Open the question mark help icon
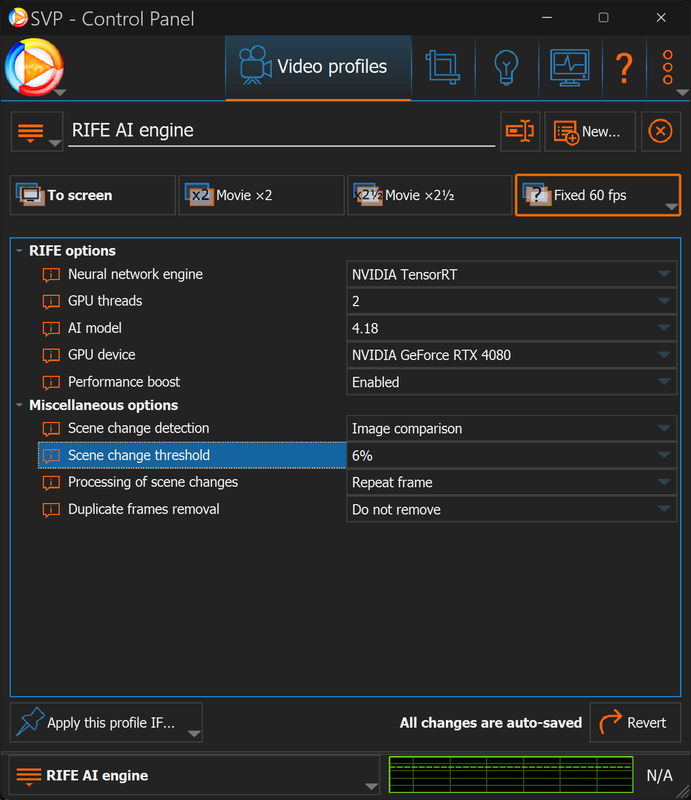Screen dimensions: 691x800 (x=624, y=67)
